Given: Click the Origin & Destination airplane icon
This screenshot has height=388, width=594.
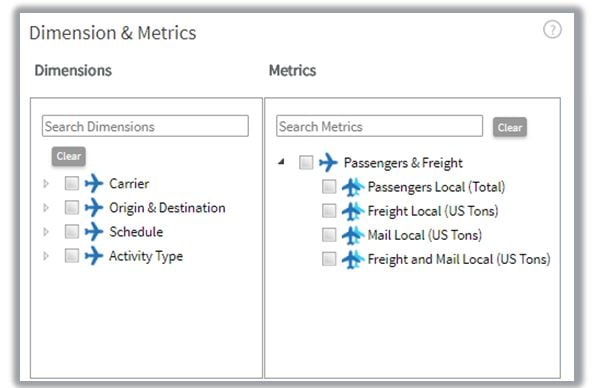Looking at the screenshot, I should pyautogui.click(x=94, y=208).
